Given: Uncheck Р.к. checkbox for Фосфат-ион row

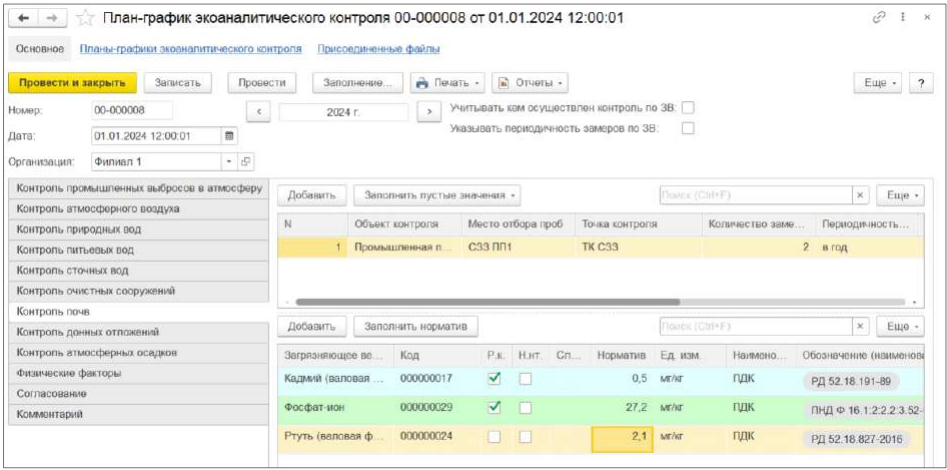Looking at the screenshot, I should click(x=493, y=408).
